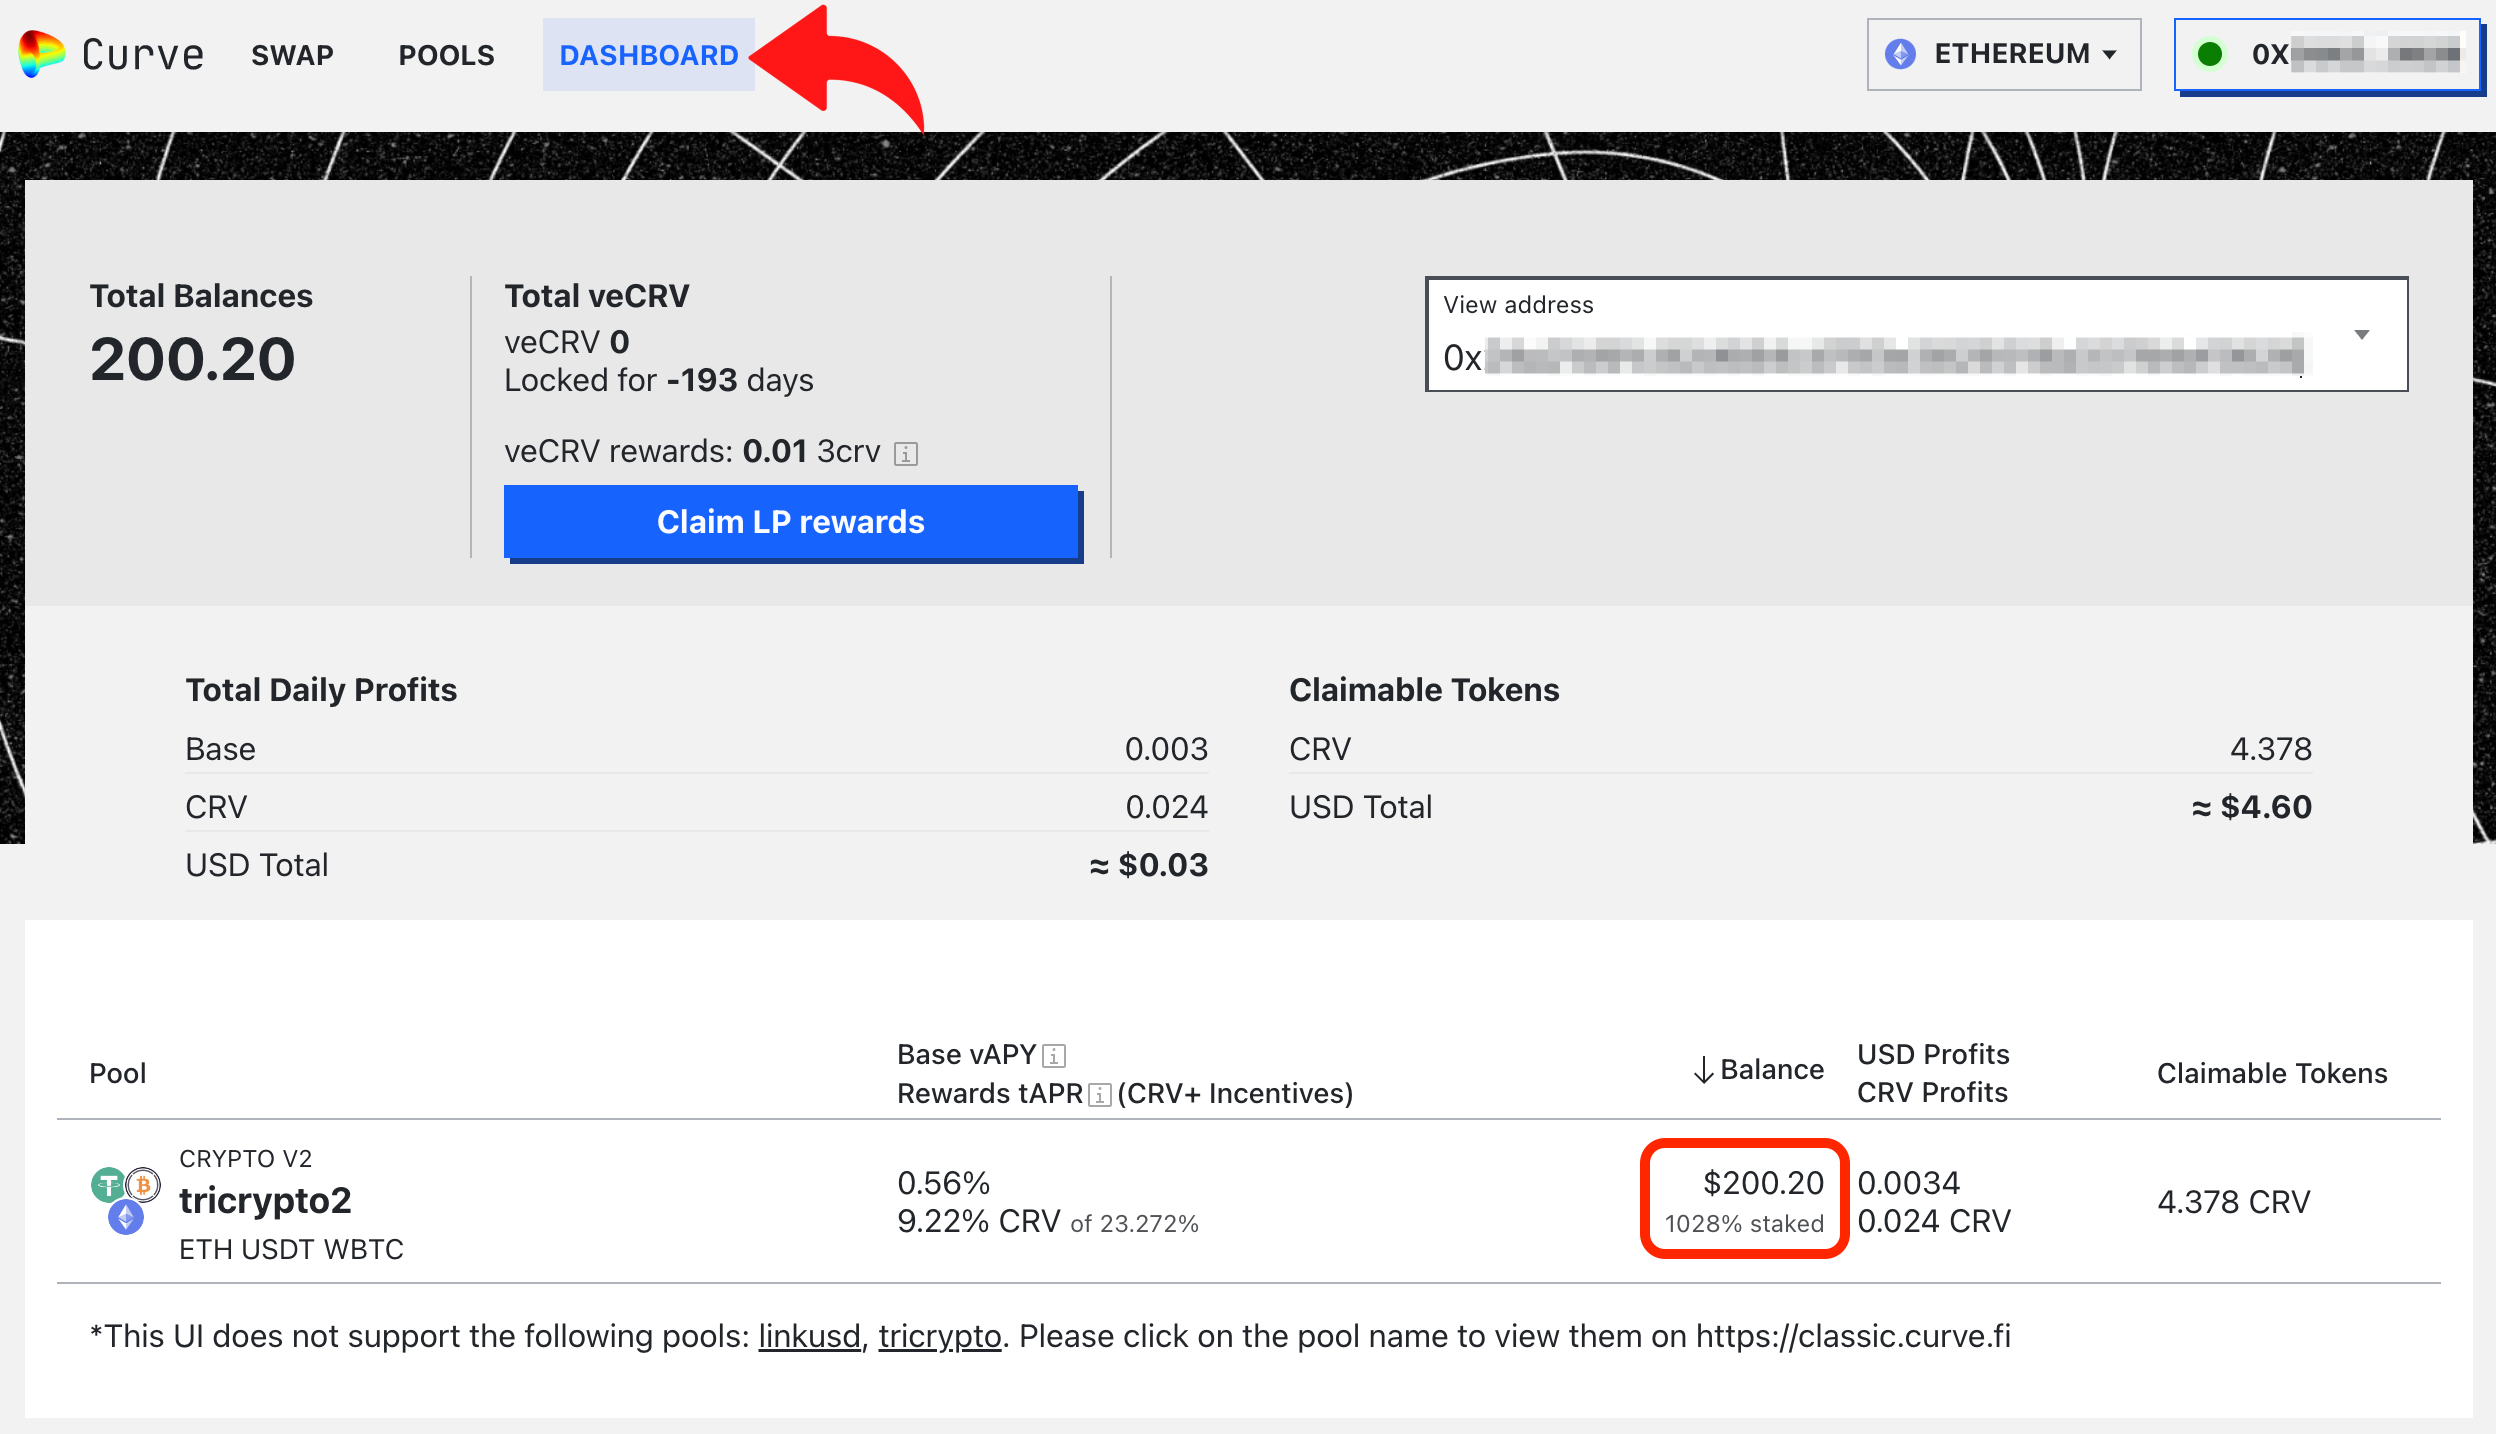
Task: Select the Dashboard tab
Action: tap(649, 55)
